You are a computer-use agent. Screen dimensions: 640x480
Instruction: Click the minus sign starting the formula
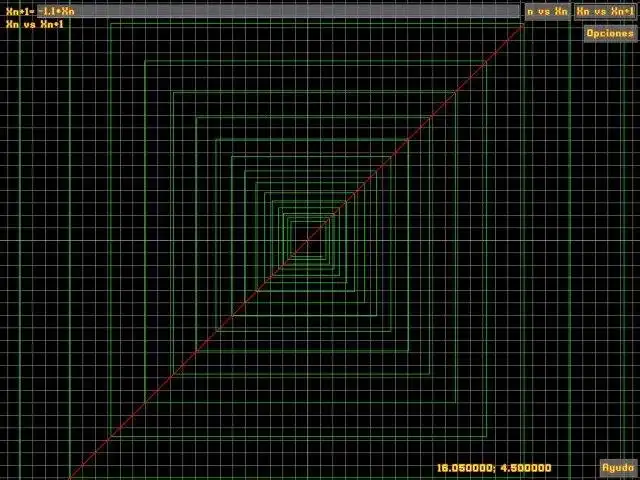pos(40,11)
